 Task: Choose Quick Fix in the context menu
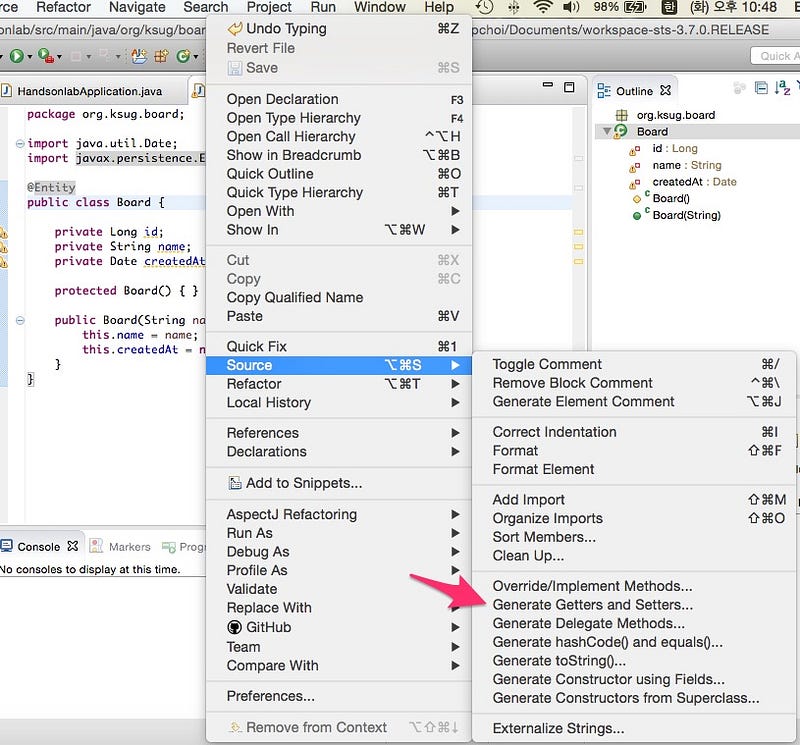point(339,346)
